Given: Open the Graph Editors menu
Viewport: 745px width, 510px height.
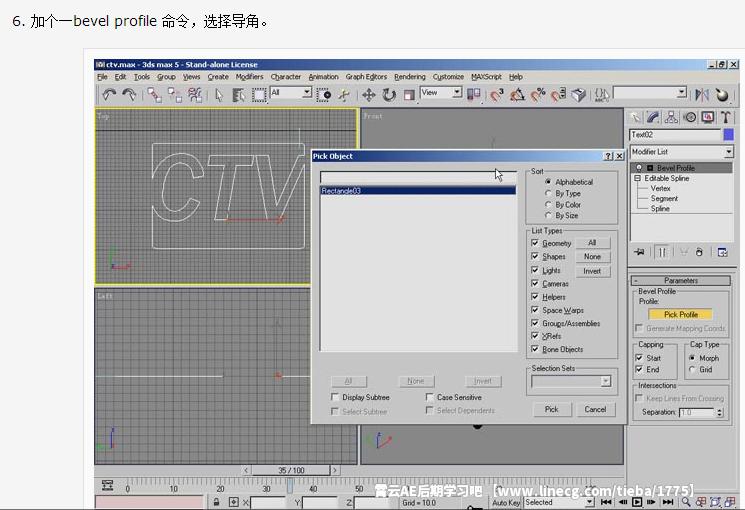Looking at the screenshot, I should click(366, 77).
